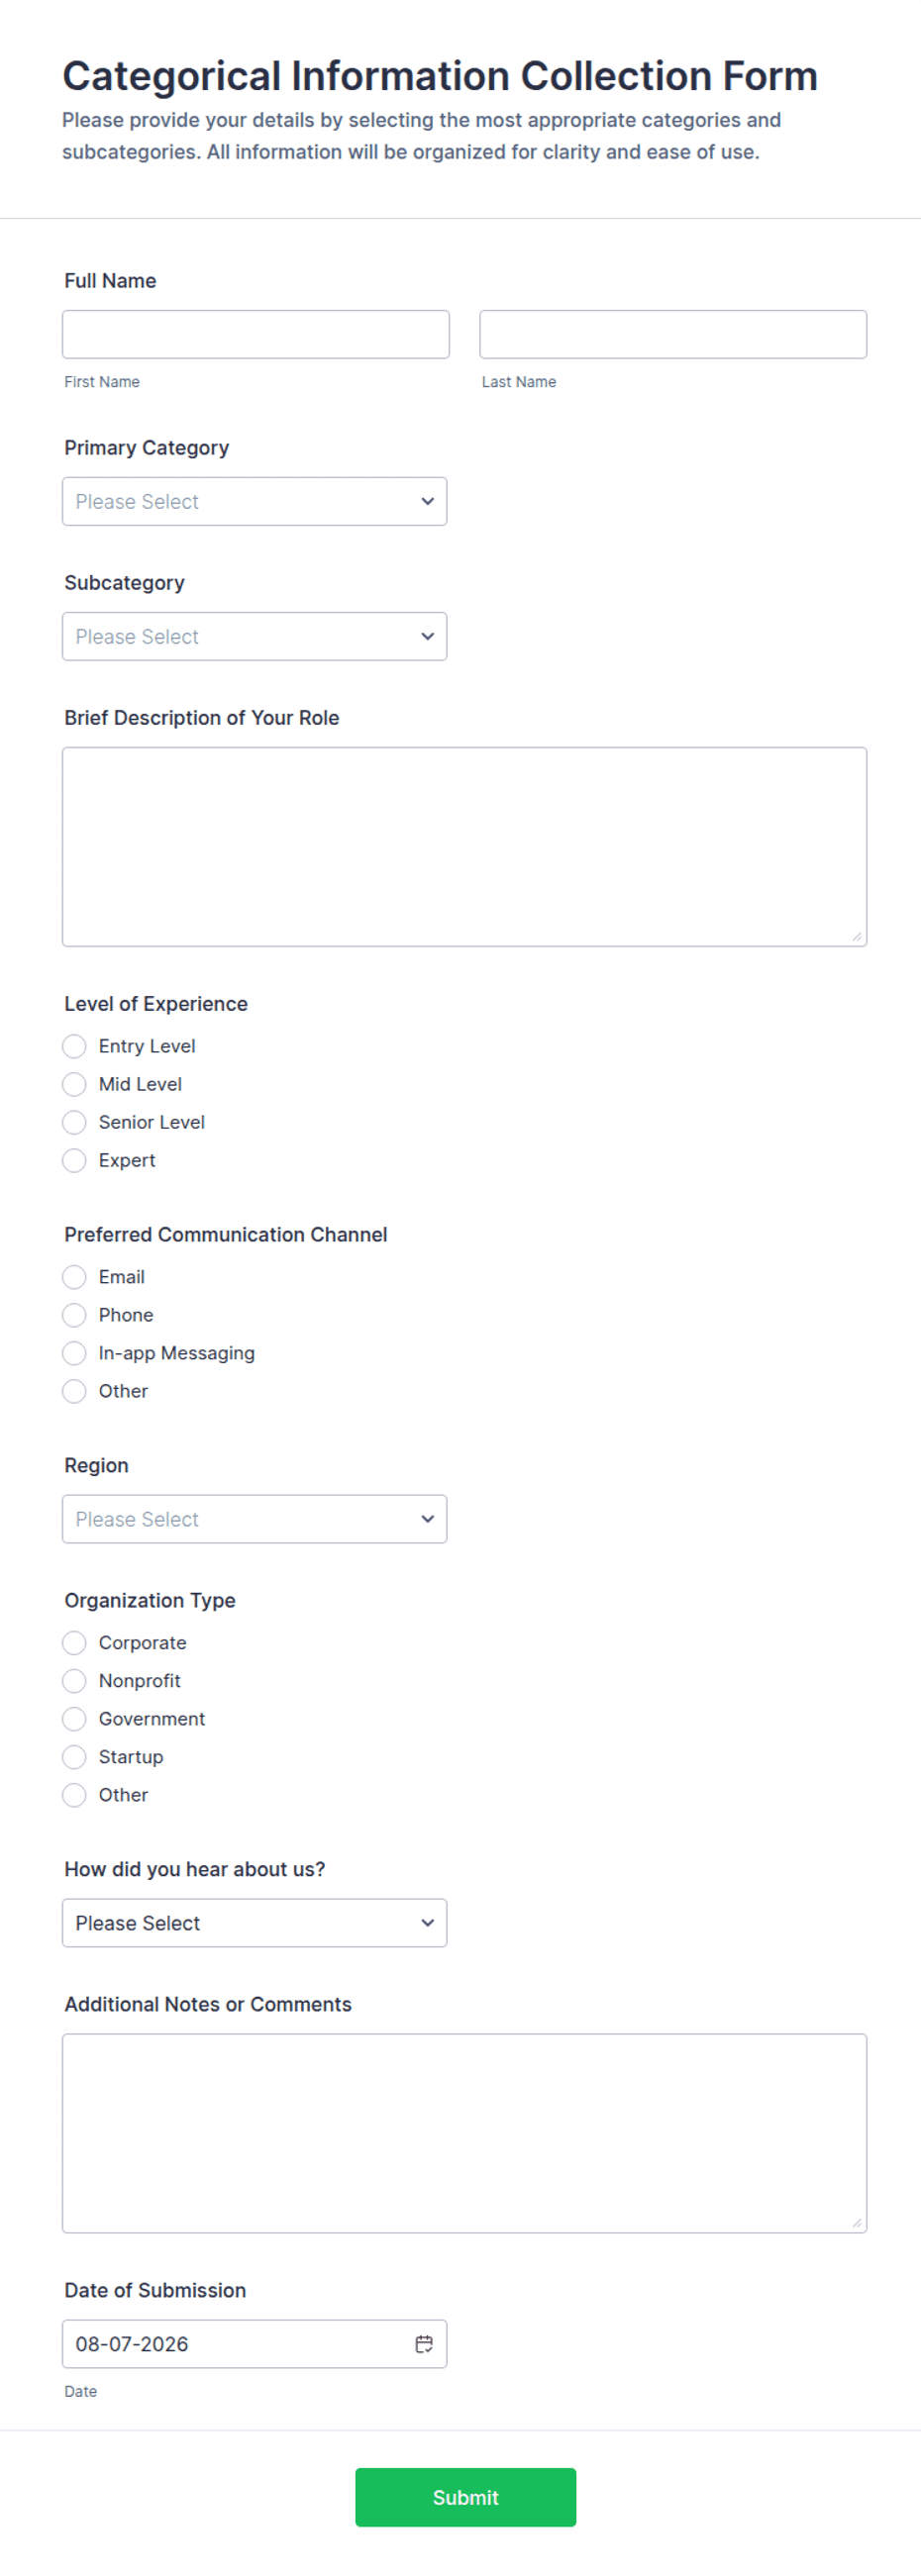Viewport: 921px width, 2576px height.
Task: Open the calendar picker icon in date field
Action: point(424,2344)
